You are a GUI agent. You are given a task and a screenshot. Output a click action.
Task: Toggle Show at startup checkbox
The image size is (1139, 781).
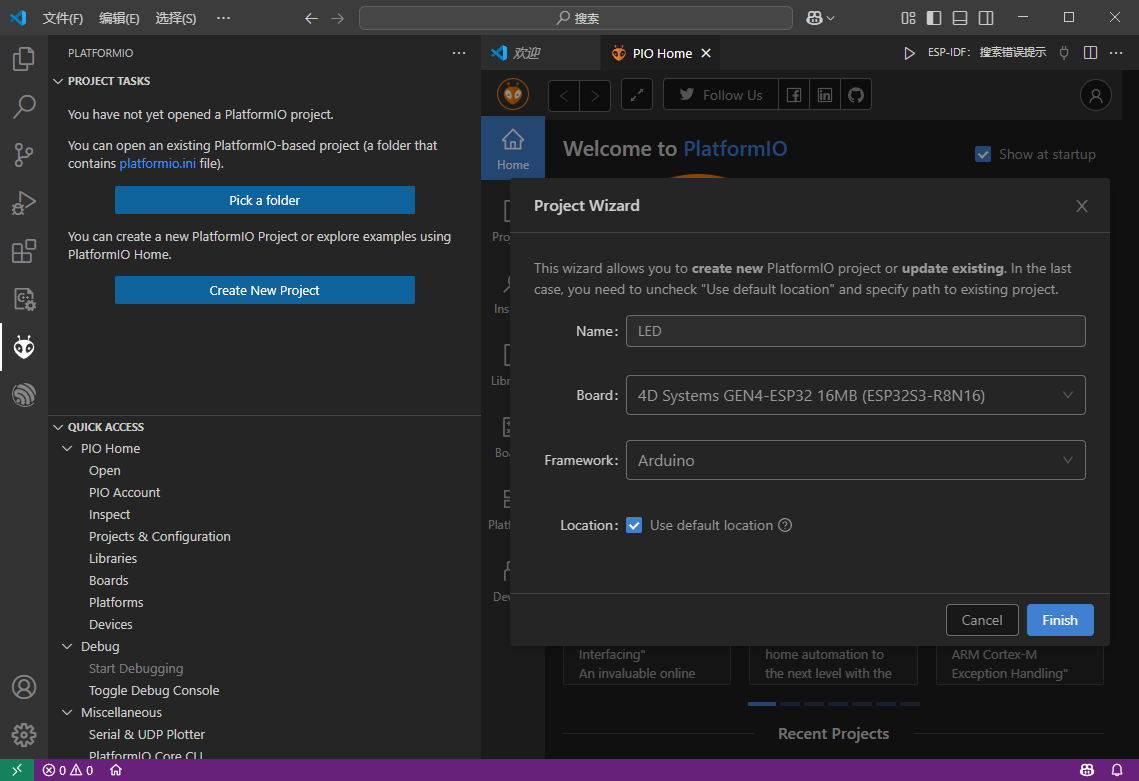point(983,154)
